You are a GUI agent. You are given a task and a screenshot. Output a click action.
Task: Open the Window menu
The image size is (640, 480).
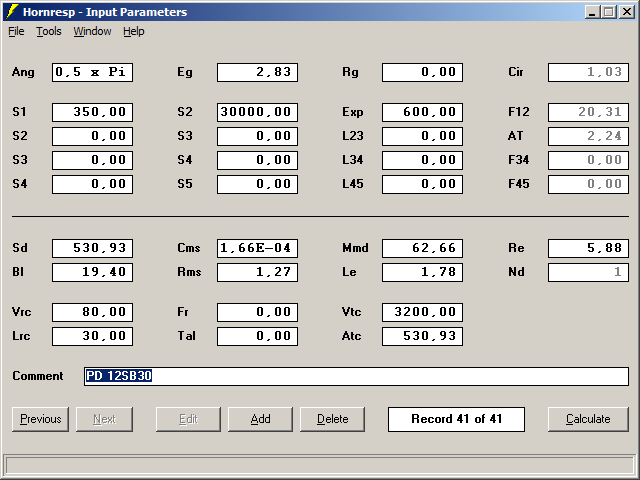point(92,31)
